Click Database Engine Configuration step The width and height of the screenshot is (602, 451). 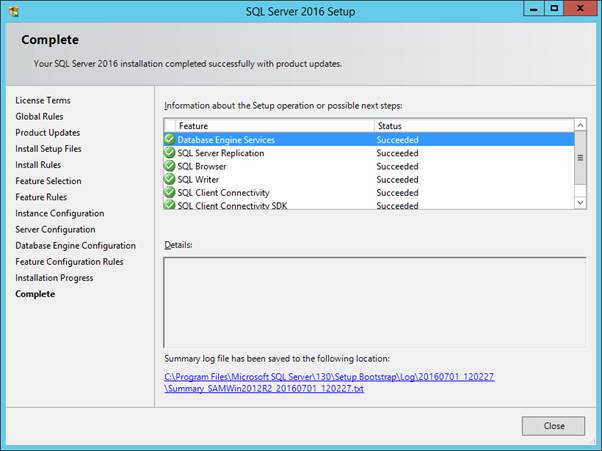[x=76, y=245]
